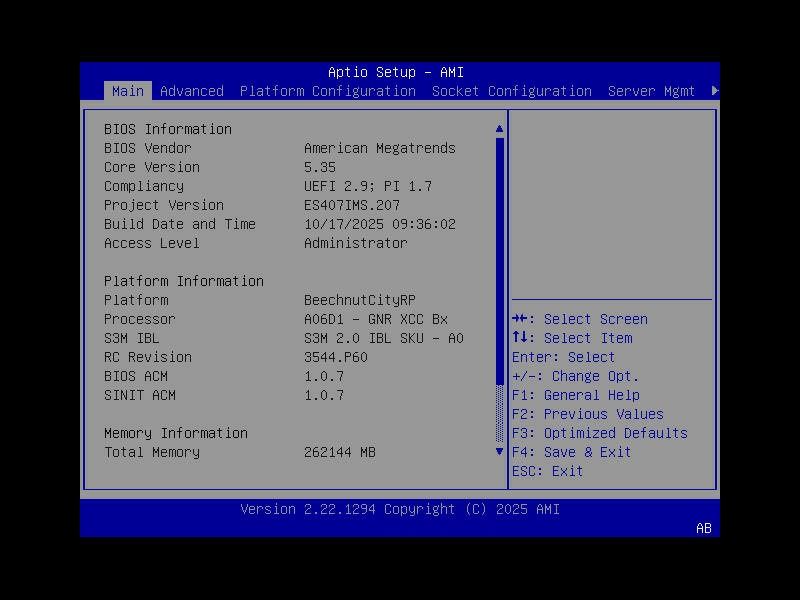Click the Select Item up-down arrows hint

pyautogui.click(x=523, y=338)
